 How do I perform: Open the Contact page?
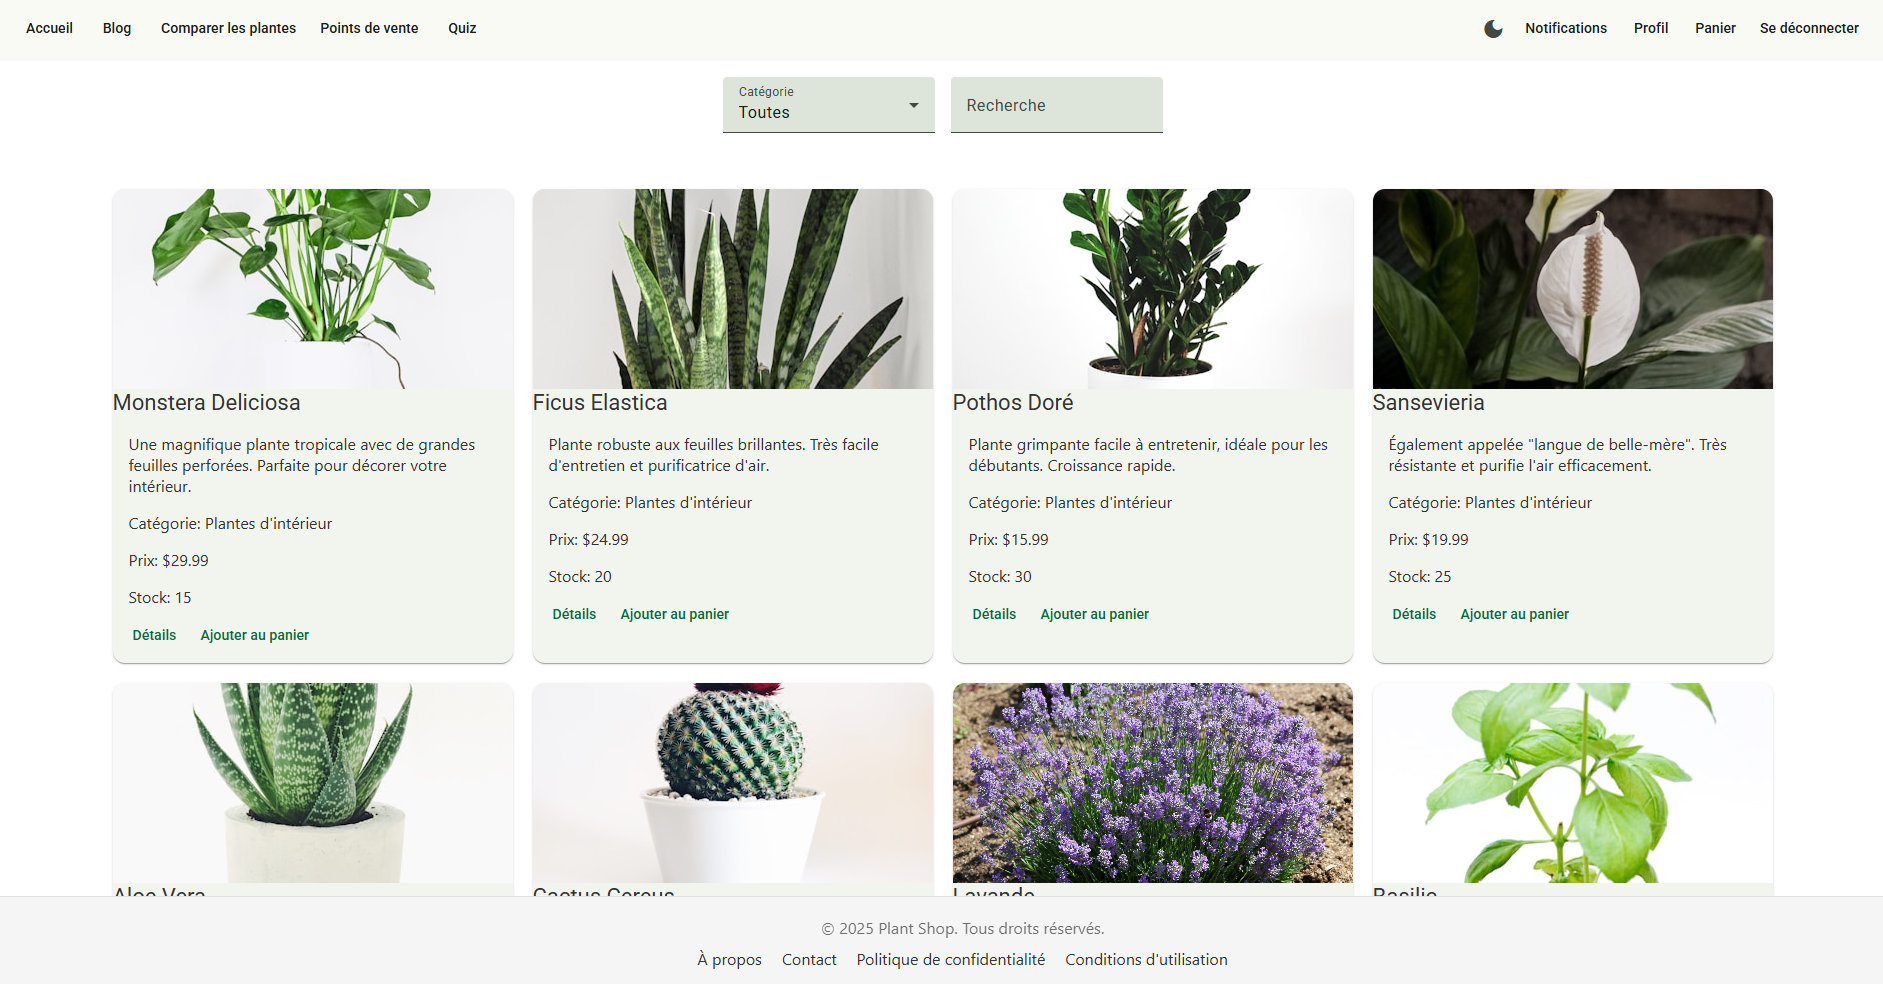(809, 959)
